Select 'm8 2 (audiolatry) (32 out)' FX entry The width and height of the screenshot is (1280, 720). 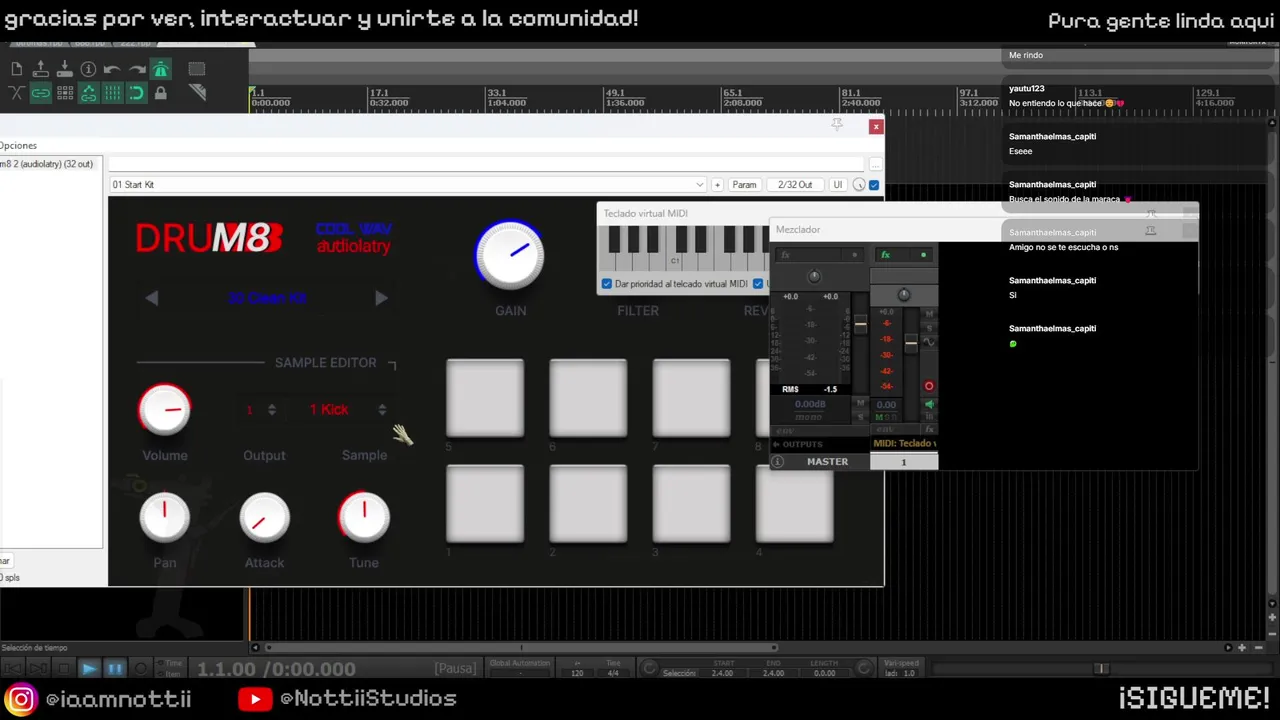coord(47,164)
